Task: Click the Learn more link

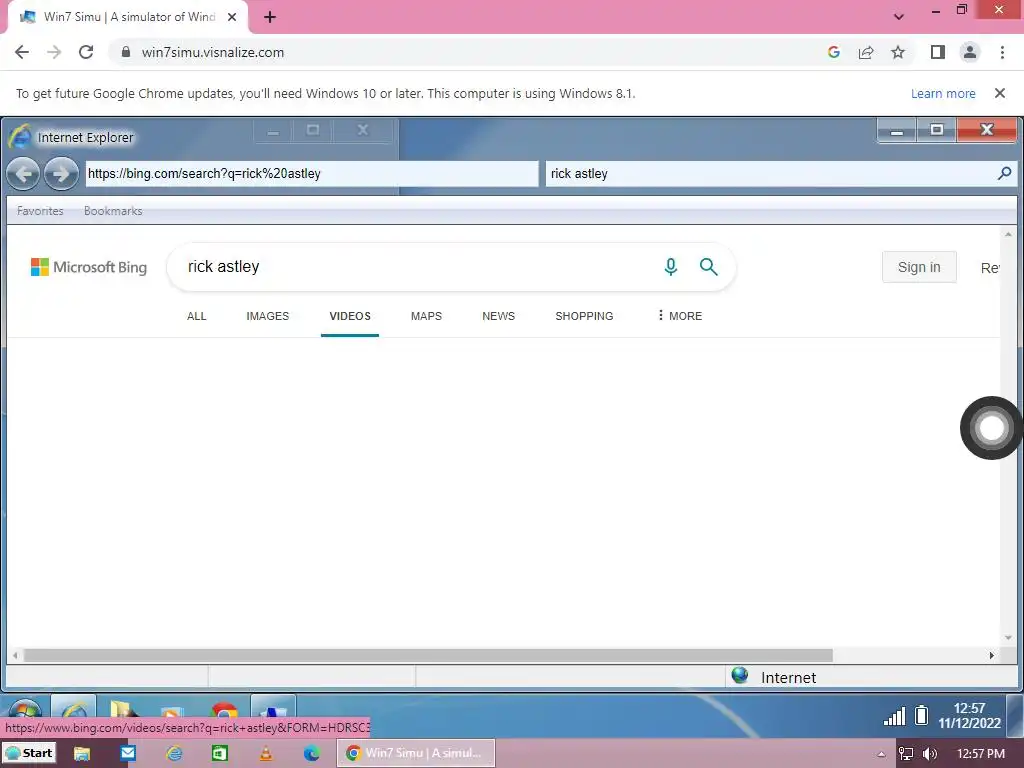Action: coord(943,93)
